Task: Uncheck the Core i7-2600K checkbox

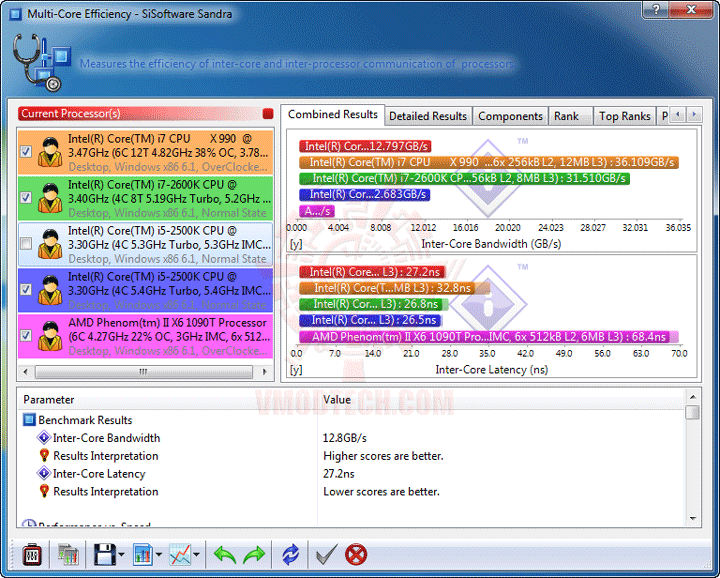Action: (26, 197)
